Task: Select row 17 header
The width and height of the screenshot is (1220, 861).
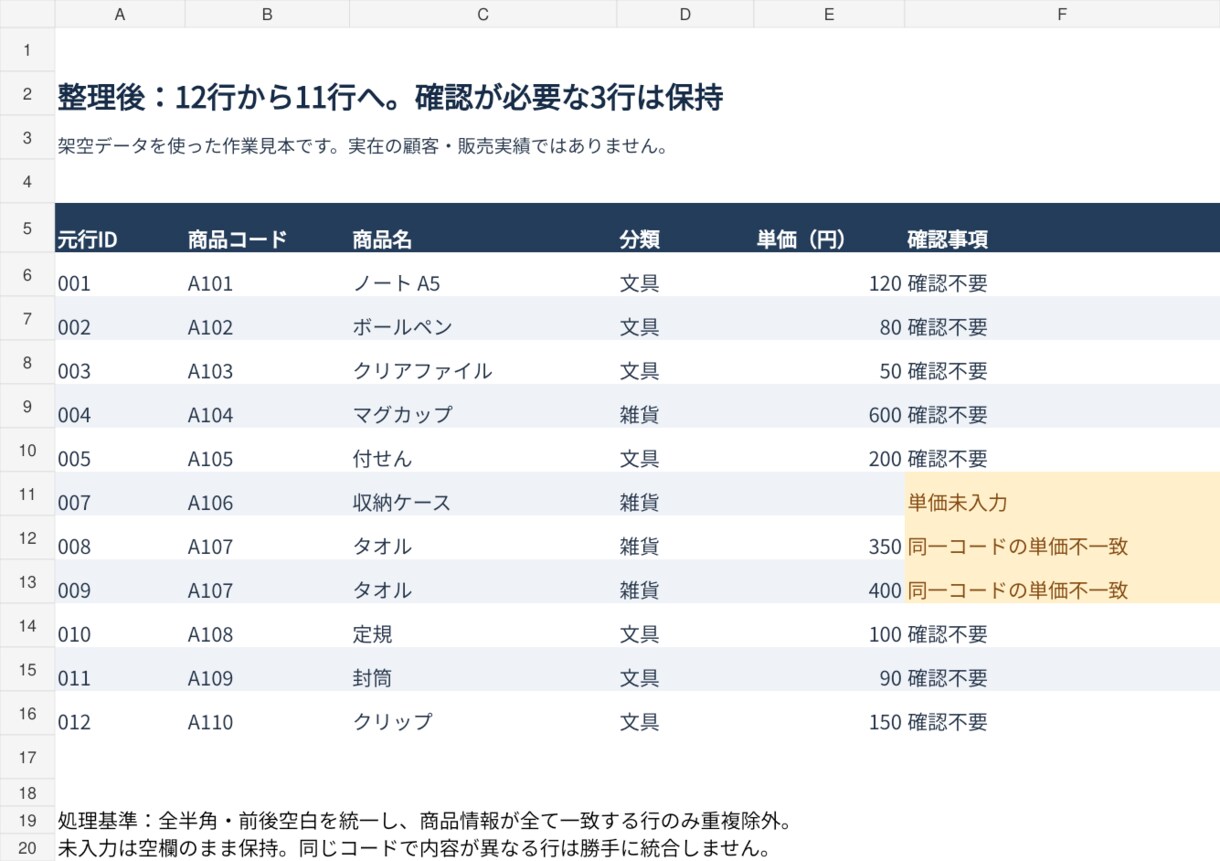Action: click(27, 757)
